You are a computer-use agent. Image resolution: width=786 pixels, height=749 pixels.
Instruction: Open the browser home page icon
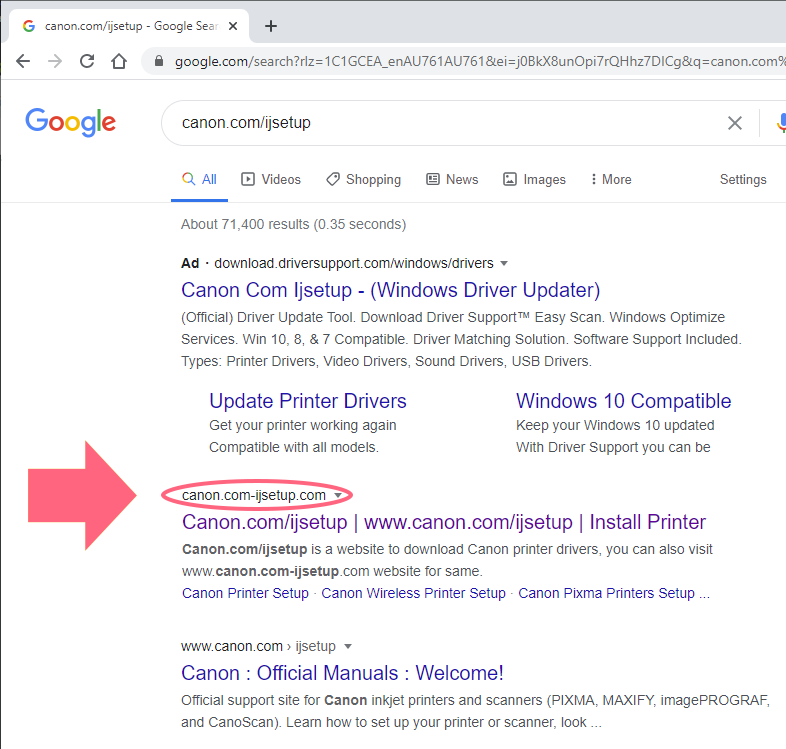[119, 61]
